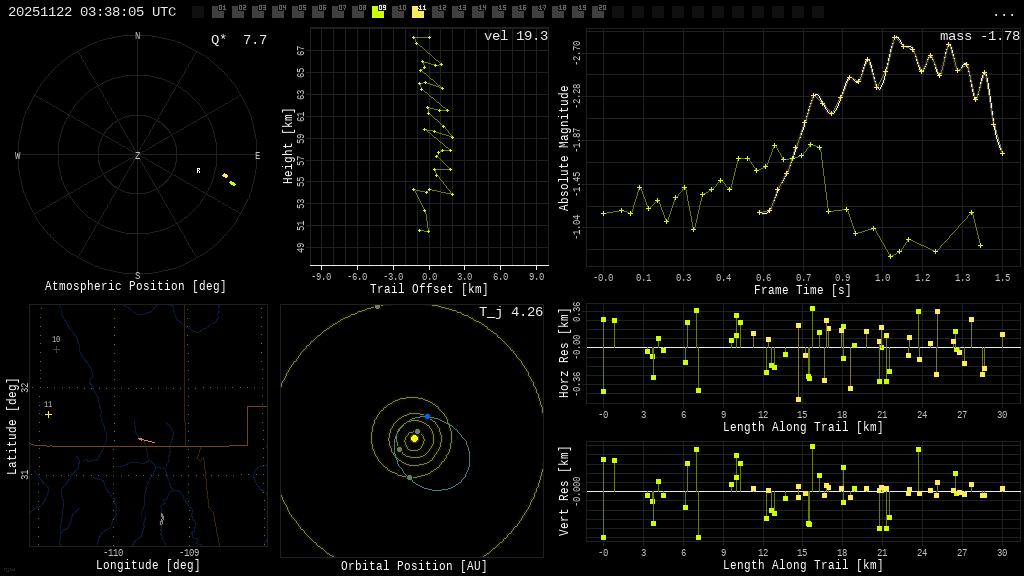The height and width of the screenshot is (576, 1024).
Task: Click the highlighted station 09 indicator
Action: pyautogui.click(x=378, y=12)
